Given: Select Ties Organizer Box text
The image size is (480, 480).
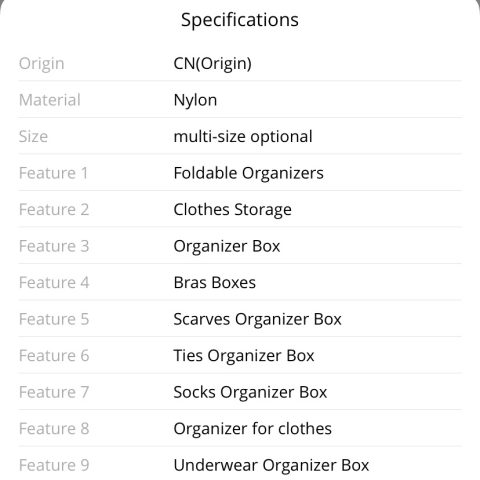Looking at the screenshot, I should 244,356.
